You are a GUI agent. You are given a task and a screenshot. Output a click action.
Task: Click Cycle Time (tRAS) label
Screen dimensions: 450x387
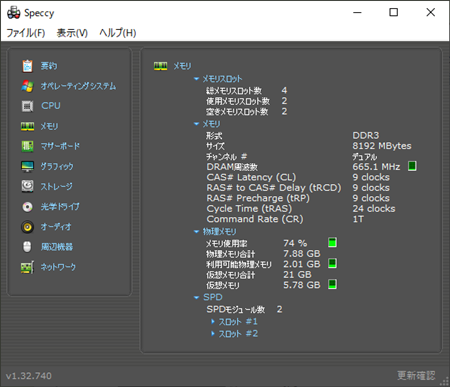pos(249,209)
